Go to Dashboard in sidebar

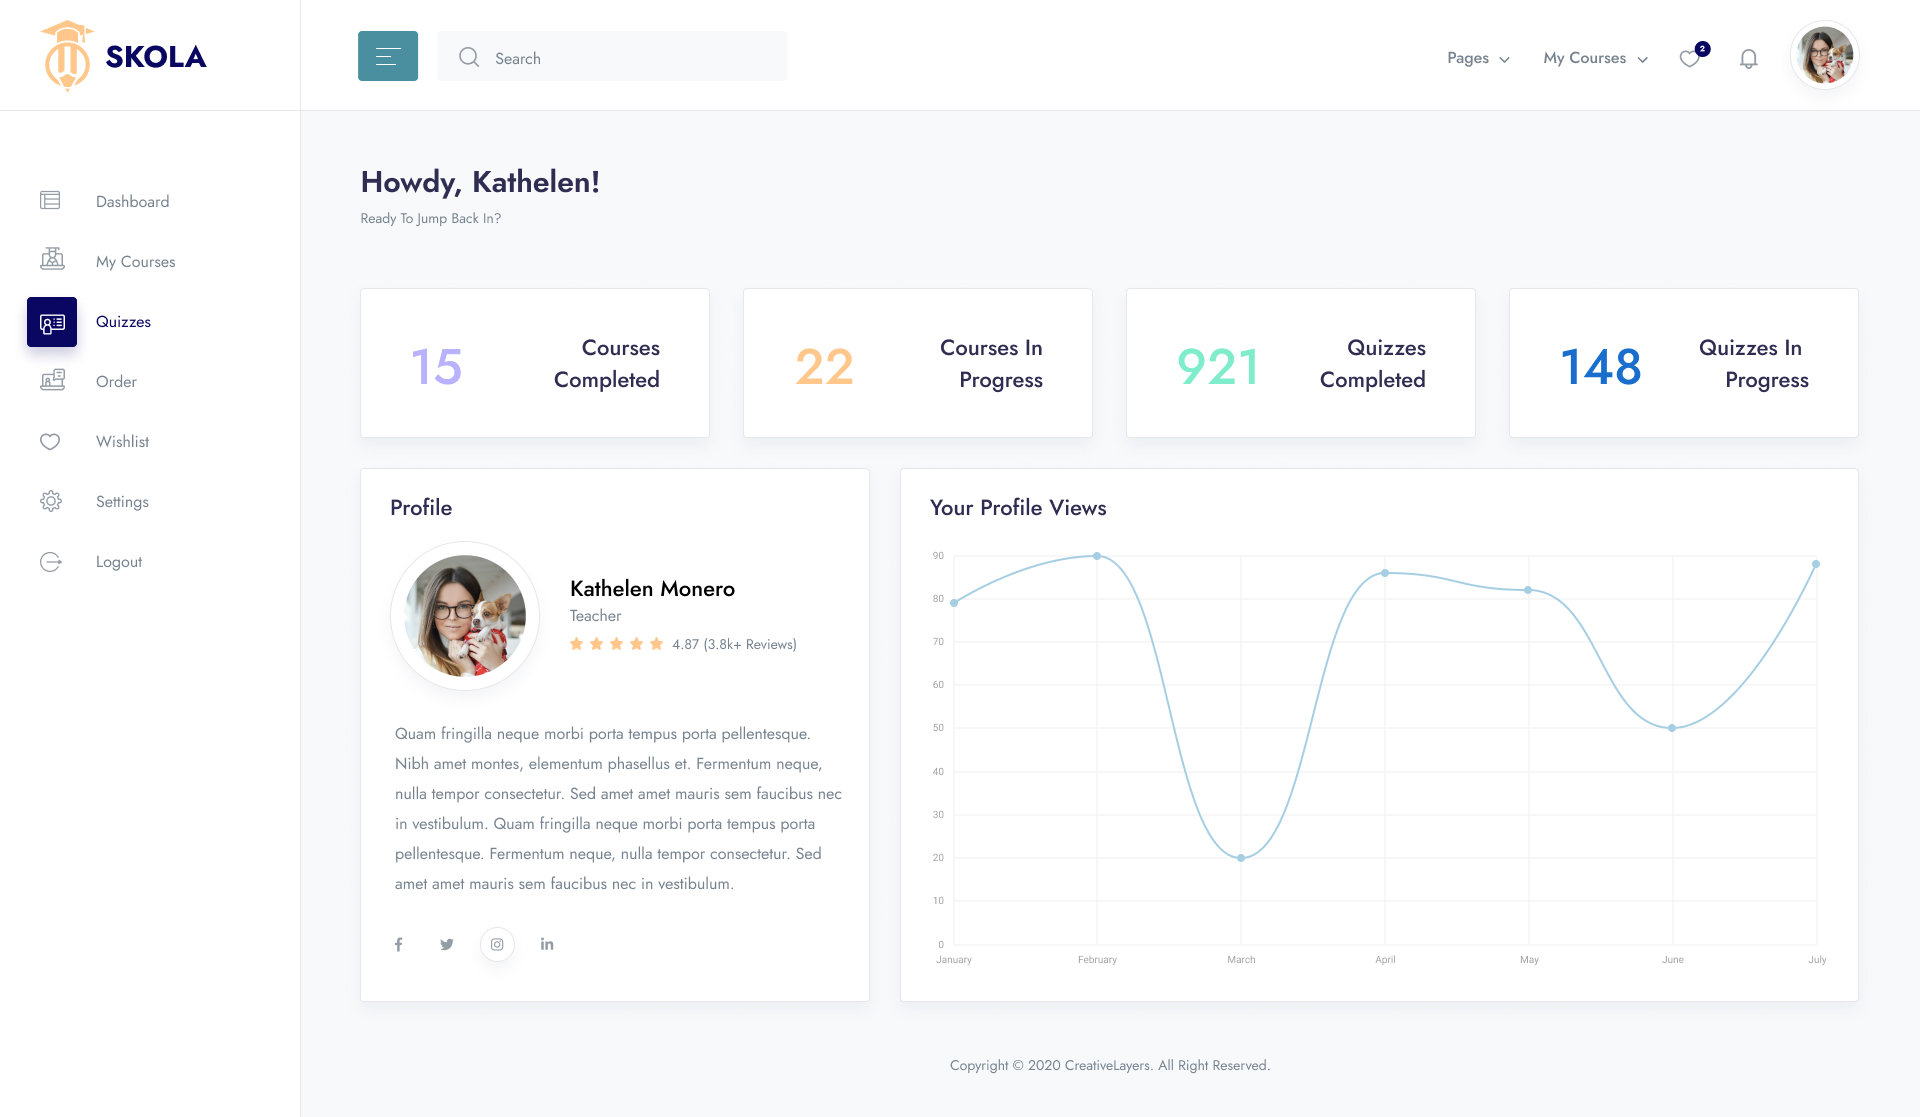tap(132, 201)
